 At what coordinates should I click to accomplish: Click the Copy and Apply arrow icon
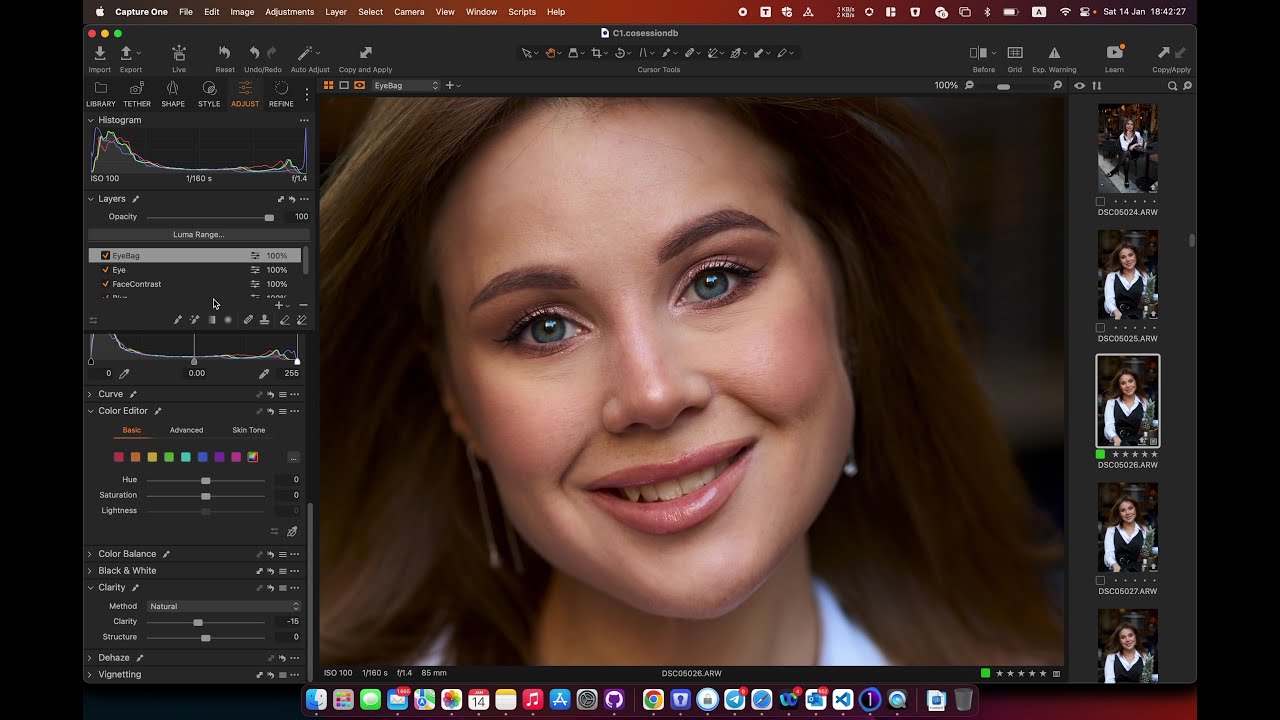click(365, 53)
